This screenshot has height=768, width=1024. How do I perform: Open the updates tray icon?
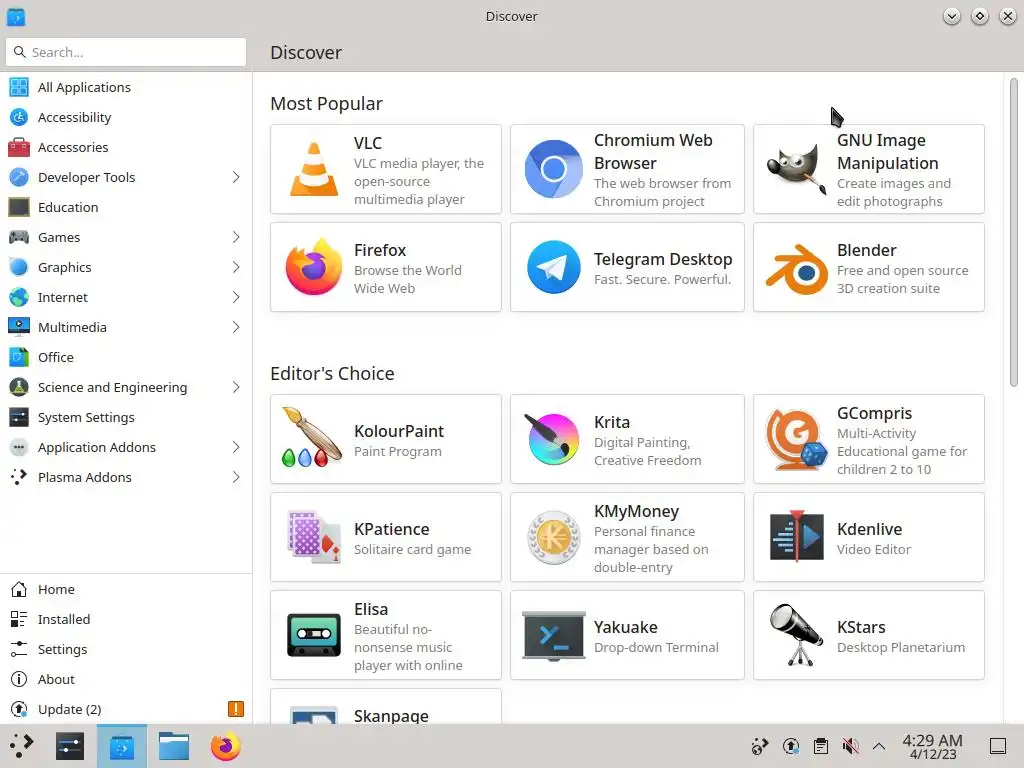[x=791, y=746]
